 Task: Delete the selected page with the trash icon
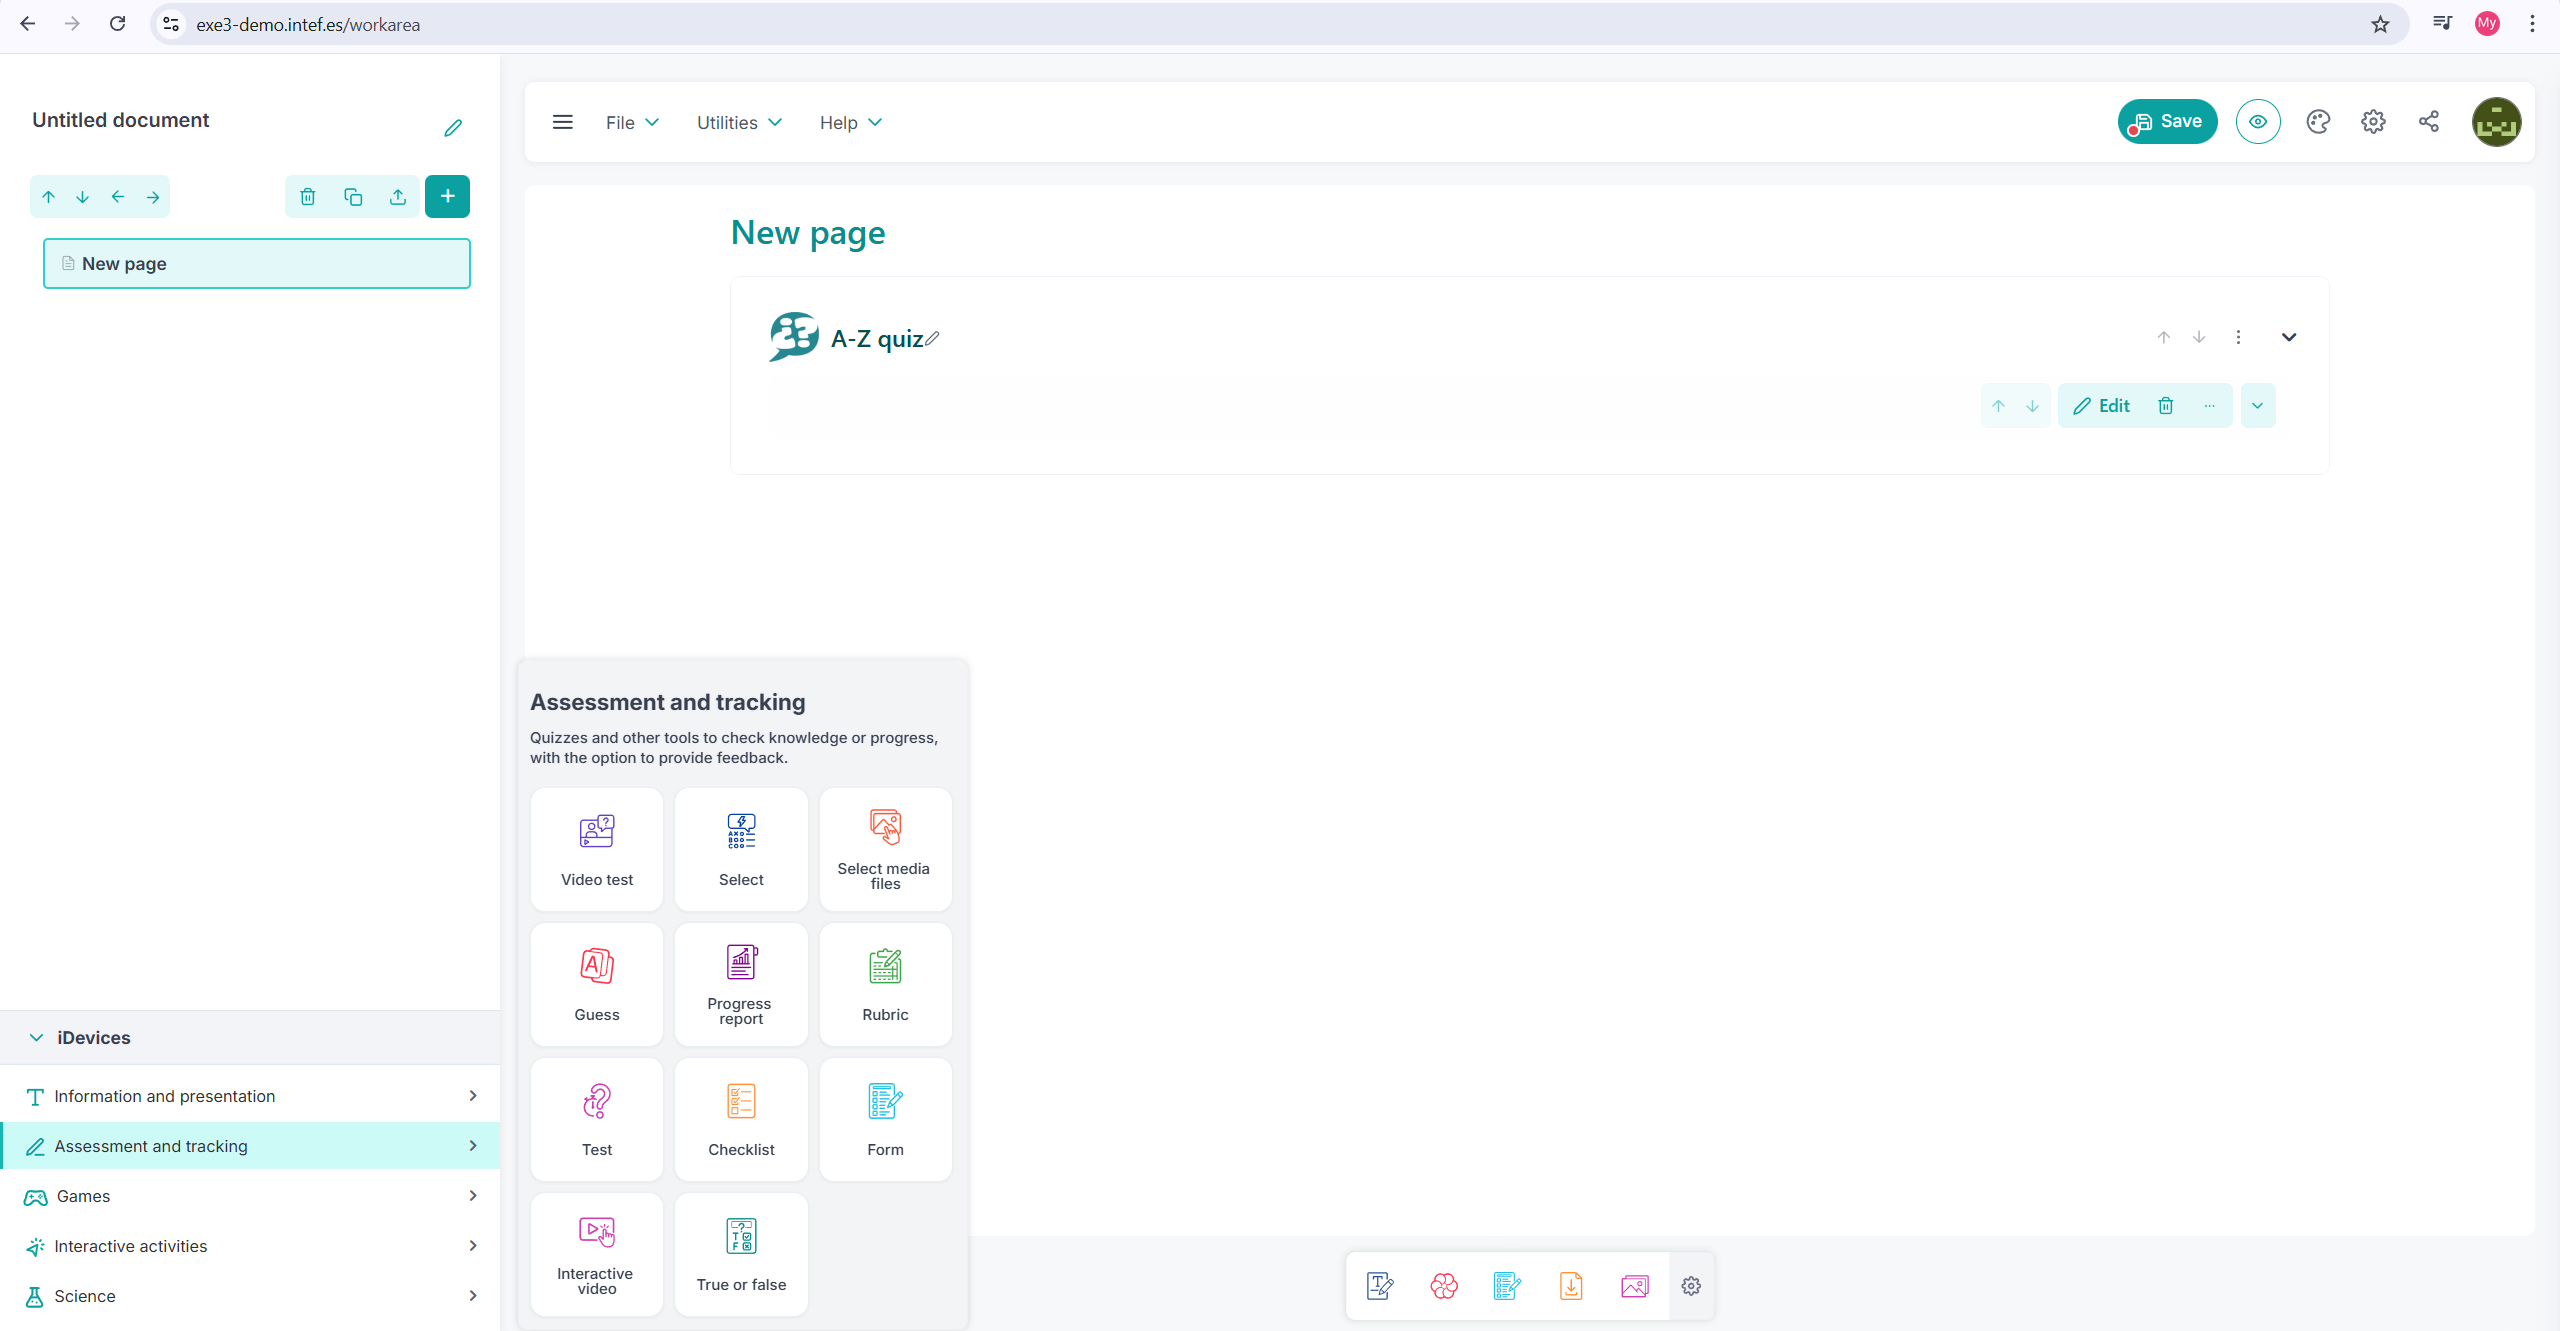(x=308, y=197)
